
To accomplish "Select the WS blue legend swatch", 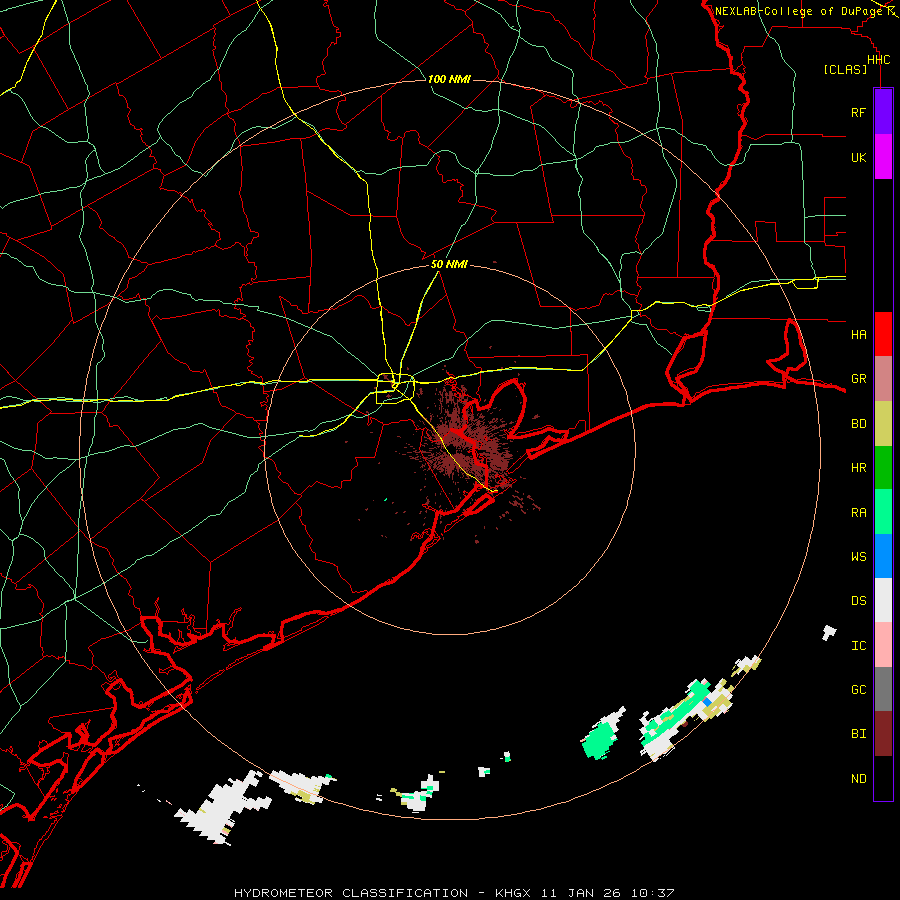I will point(883,556).
